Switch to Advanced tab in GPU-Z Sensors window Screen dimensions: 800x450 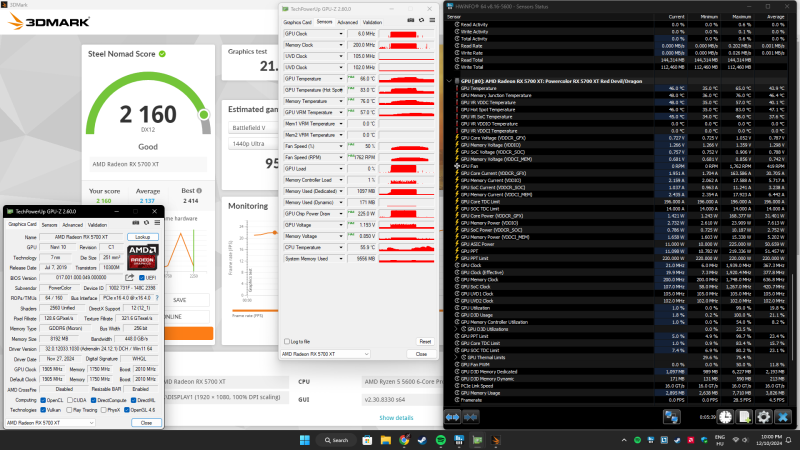[347, 22]
